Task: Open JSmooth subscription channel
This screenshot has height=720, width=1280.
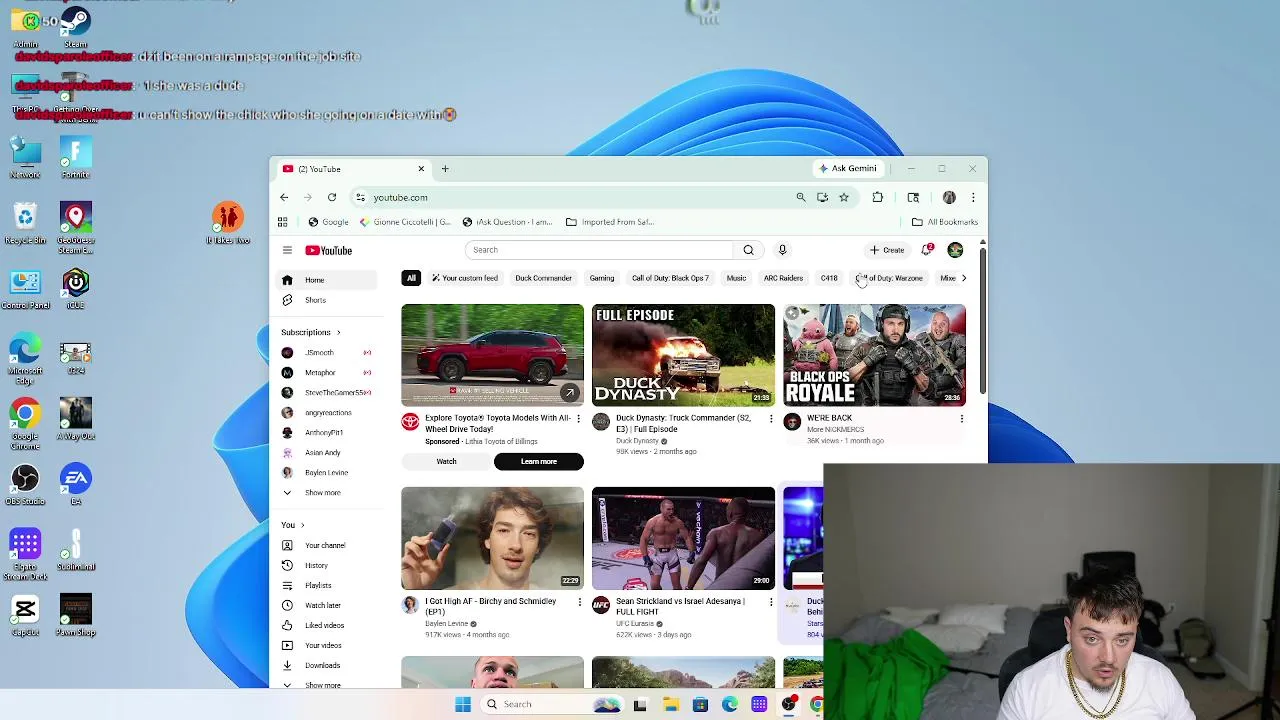Action: [327, 353]
